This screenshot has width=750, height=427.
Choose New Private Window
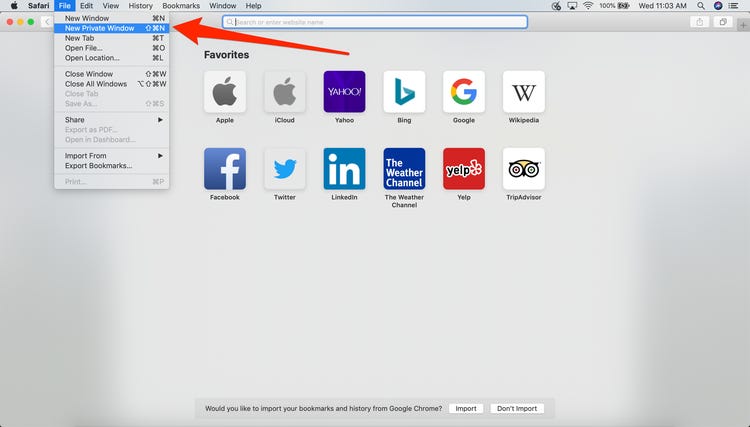[111, 28]
